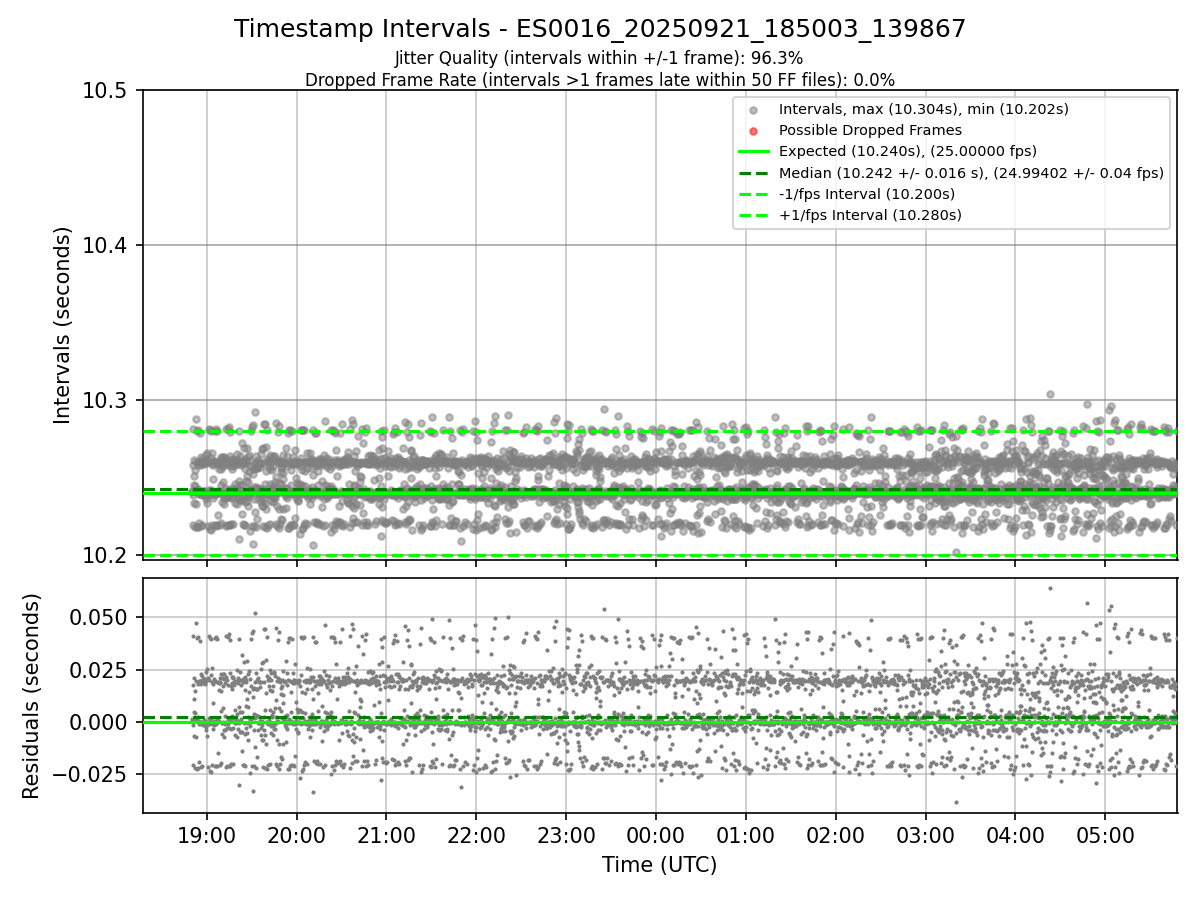Click the lowest residual point below −0.025 near 03:20
Image resolution: width=1200 pixels, height=900 pixels.
pyautogui.click(x=956, y=802)
